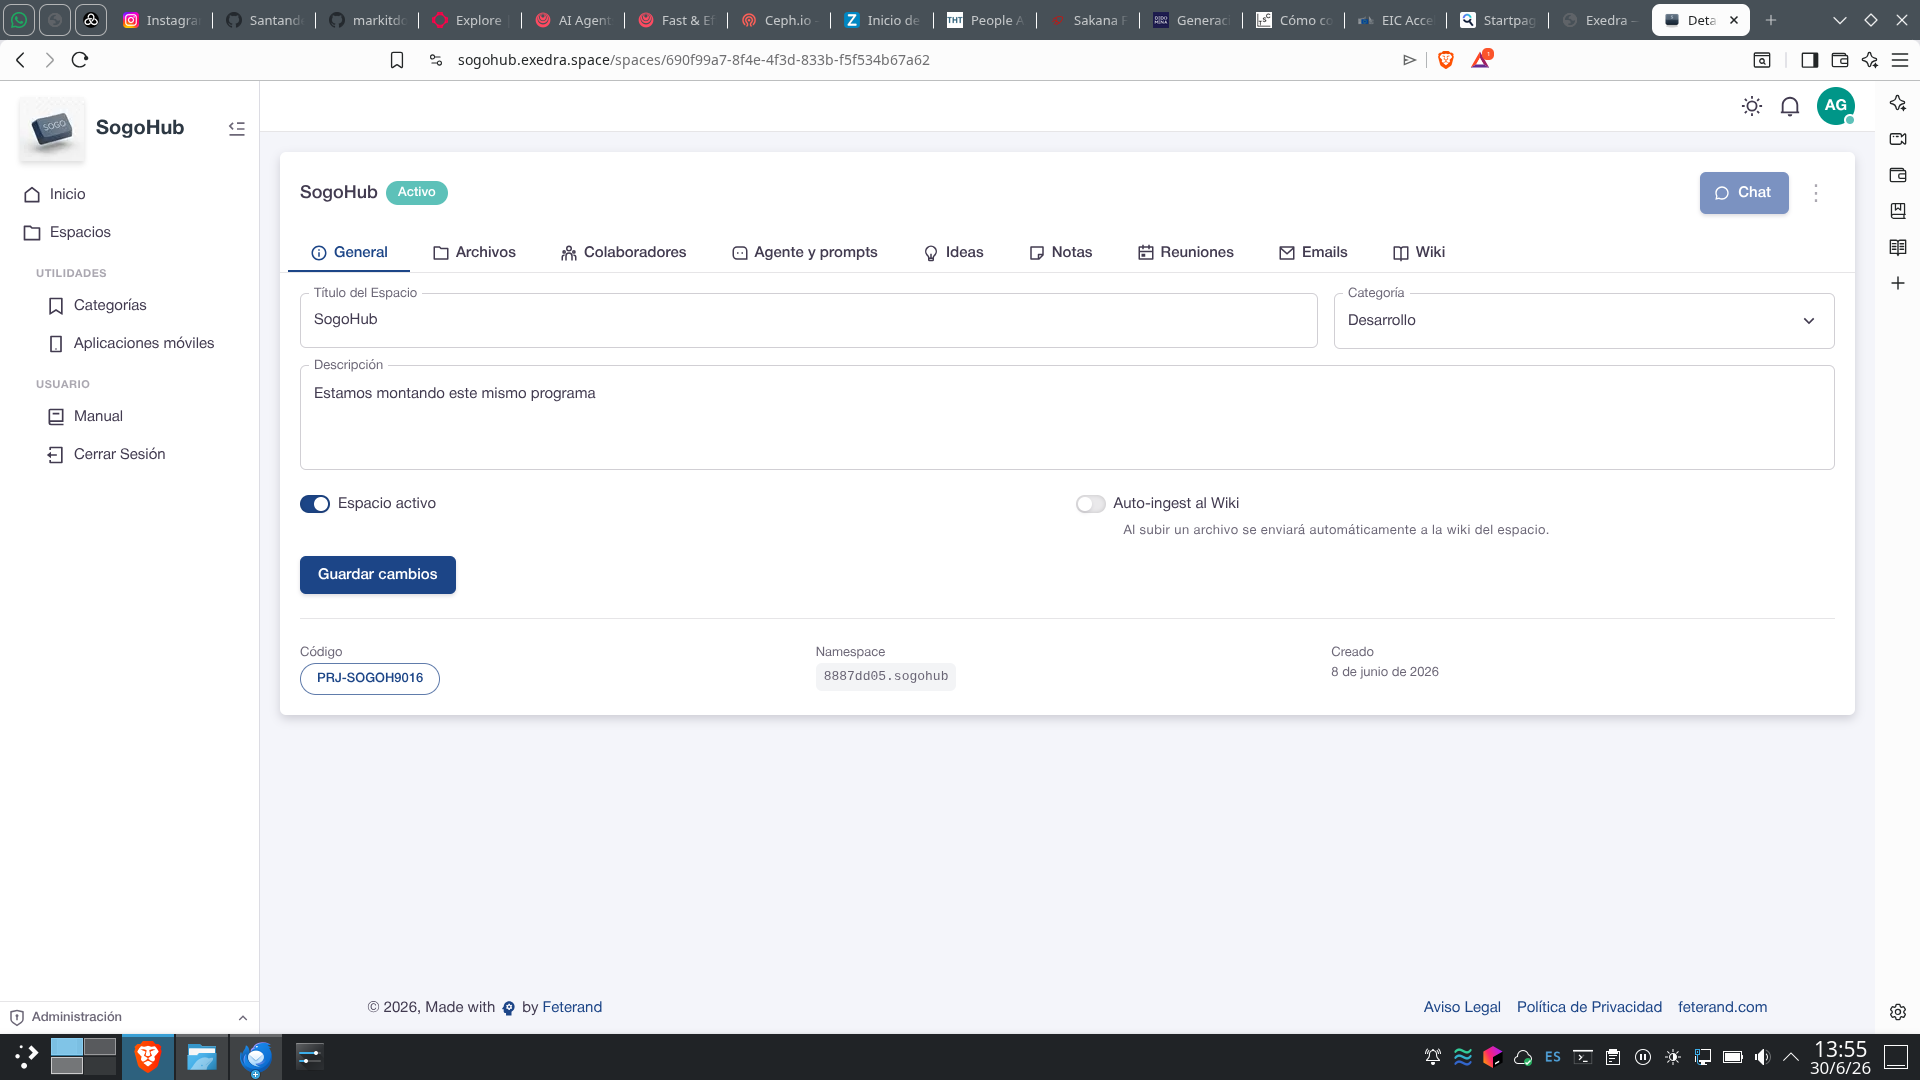
Task: Click the 8887dd05.sogohub namespace value
Action: 885,677
